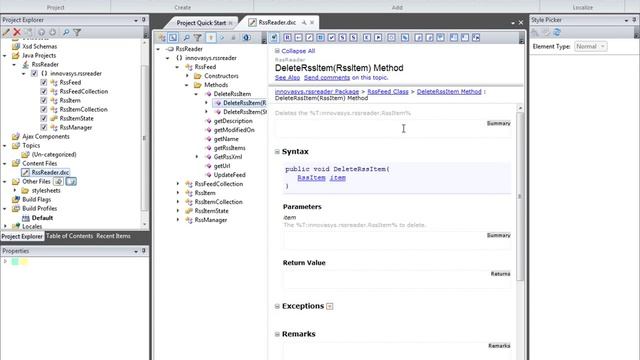Viewport: 640px width, 360px height.
Task: Switch to the Project Quick Start tab
Action: 201,23
